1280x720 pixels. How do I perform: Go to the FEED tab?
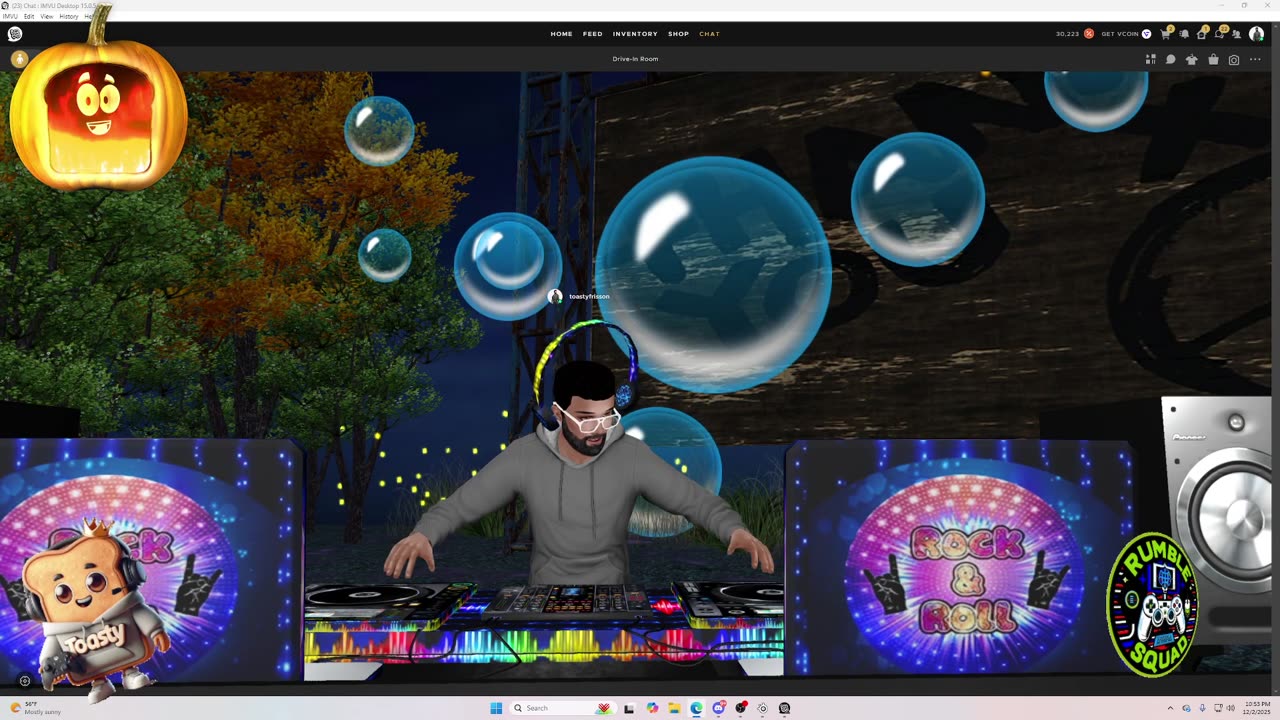click(x=593, y=34)
